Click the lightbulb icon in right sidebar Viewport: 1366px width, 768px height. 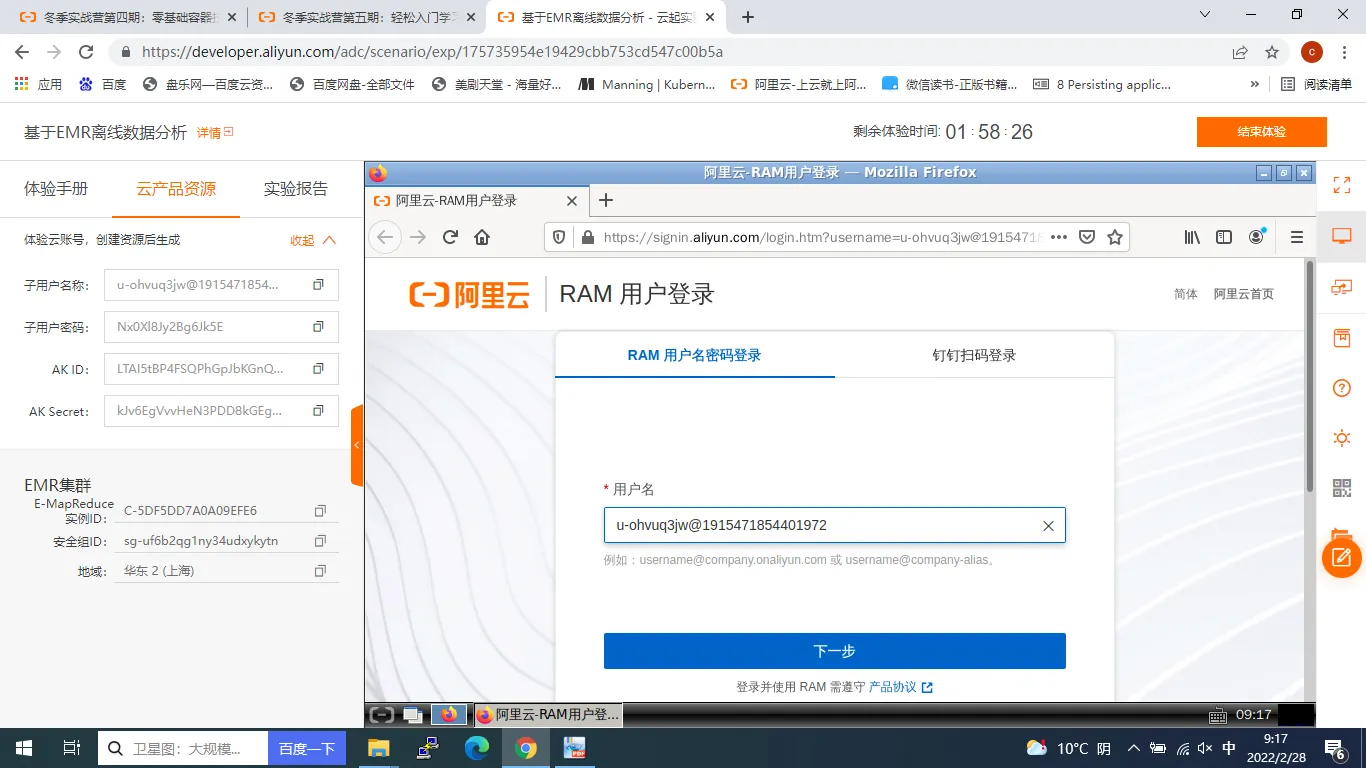point(1342,438)
